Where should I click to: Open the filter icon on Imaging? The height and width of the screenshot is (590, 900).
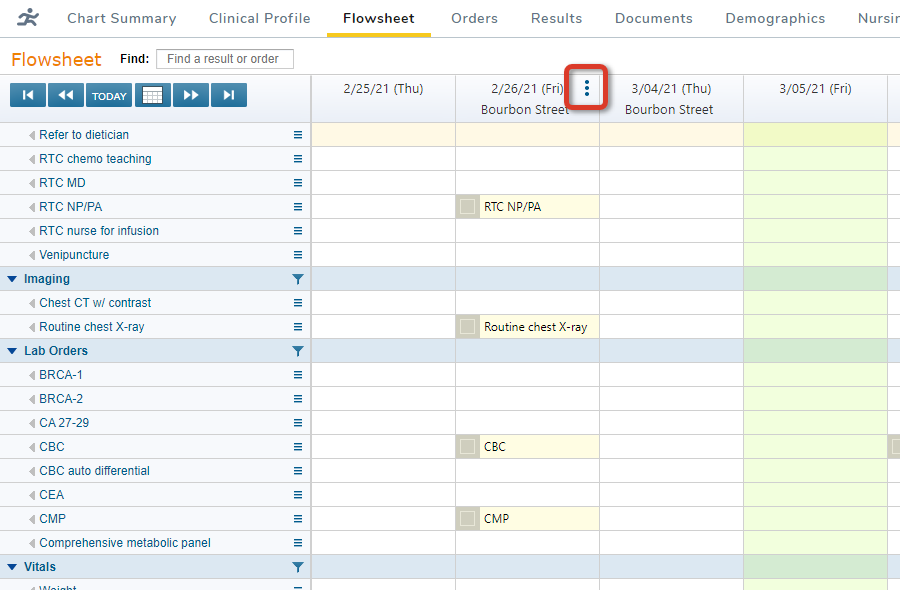pyautogui.click(x=297, y=279)
